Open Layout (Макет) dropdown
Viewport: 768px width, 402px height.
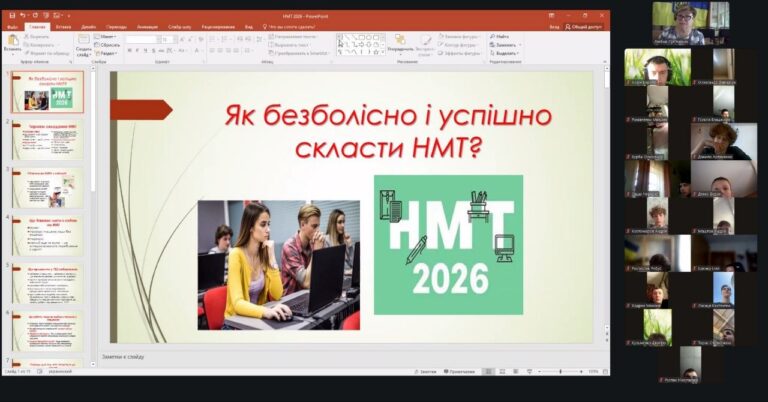[x=105, y=36]
